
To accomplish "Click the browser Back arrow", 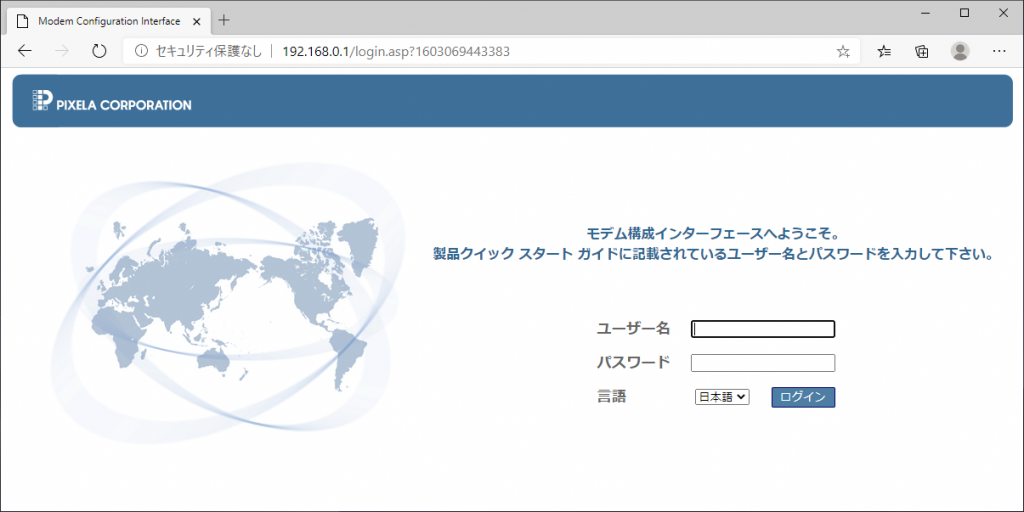I will coord(25,51).
